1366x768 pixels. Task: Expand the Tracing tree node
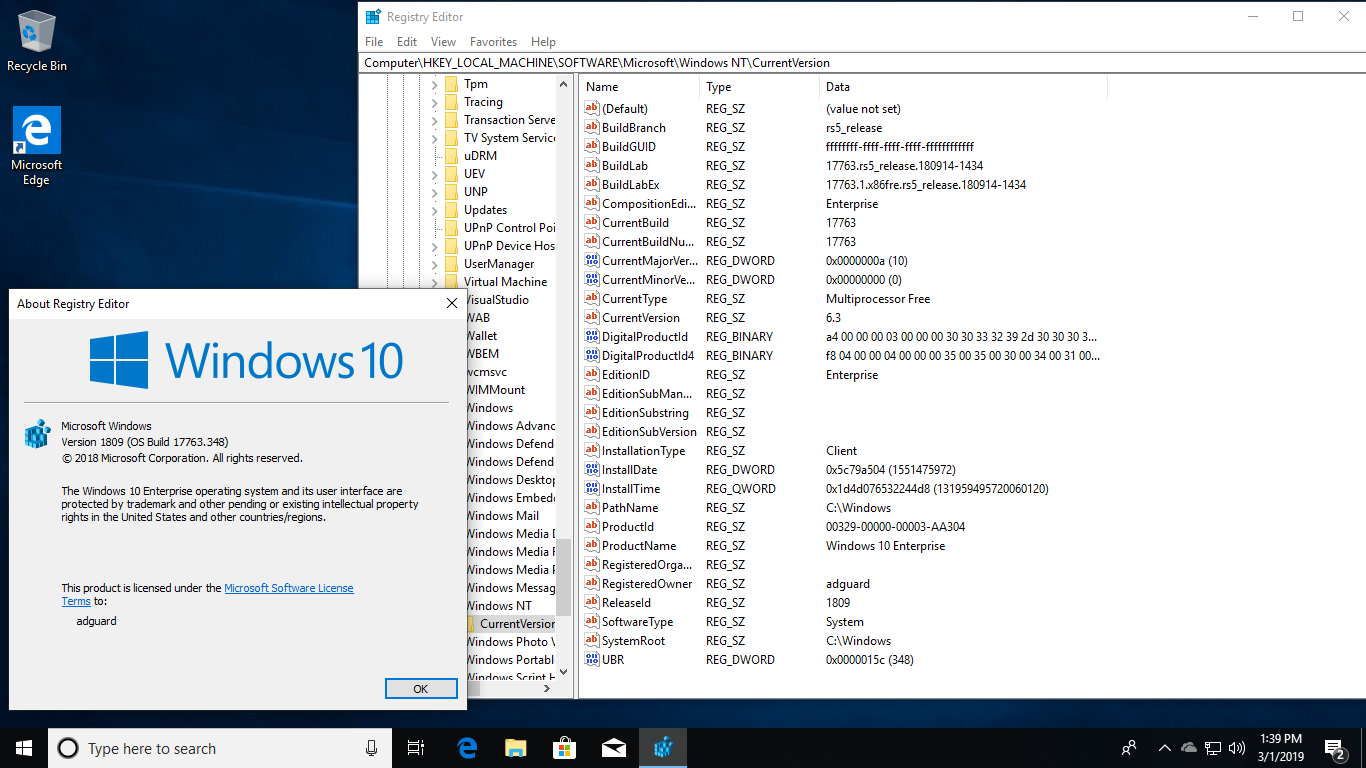click(x=434, y=102)
